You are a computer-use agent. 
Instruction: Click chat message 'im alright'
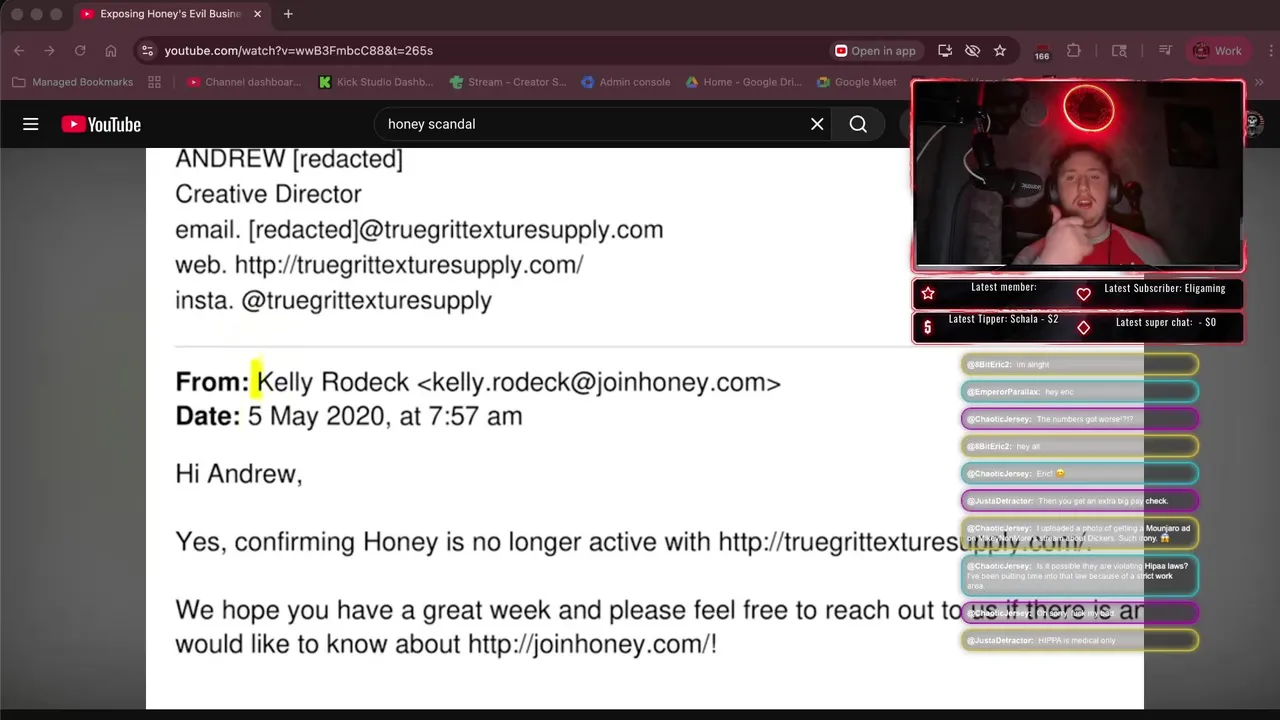click(1079, 365)
